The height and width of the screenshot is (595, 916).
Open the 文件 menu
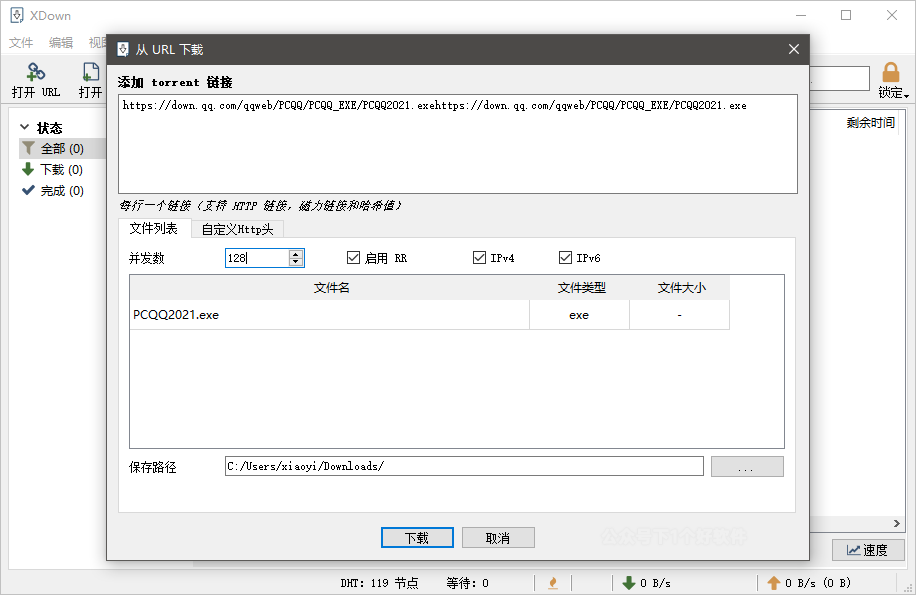coord(21,42)
